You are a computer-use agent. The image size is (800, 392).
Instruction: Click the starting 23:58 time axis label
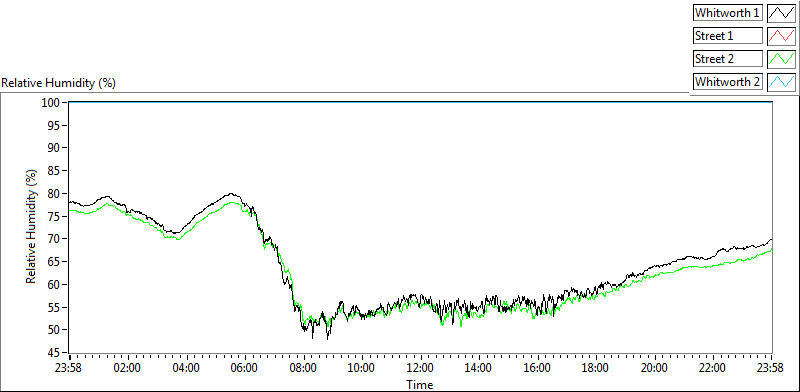[70, 368]
